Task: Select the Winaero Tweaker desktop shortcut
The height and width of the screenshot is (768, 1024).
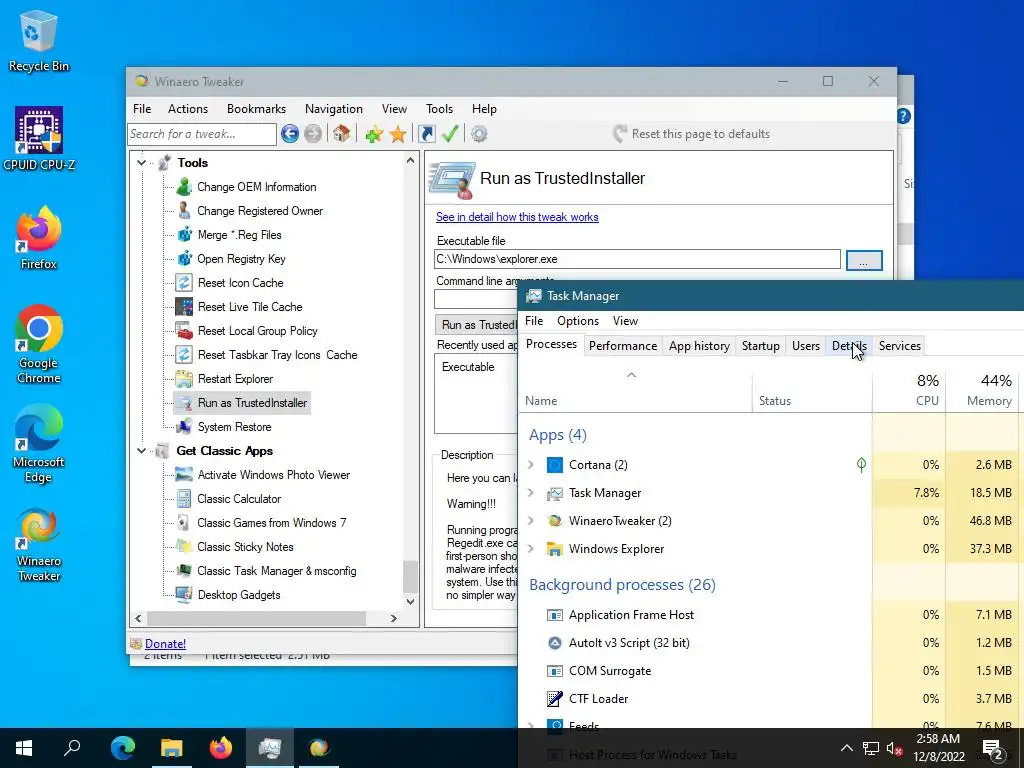Action: coord(39,545)
